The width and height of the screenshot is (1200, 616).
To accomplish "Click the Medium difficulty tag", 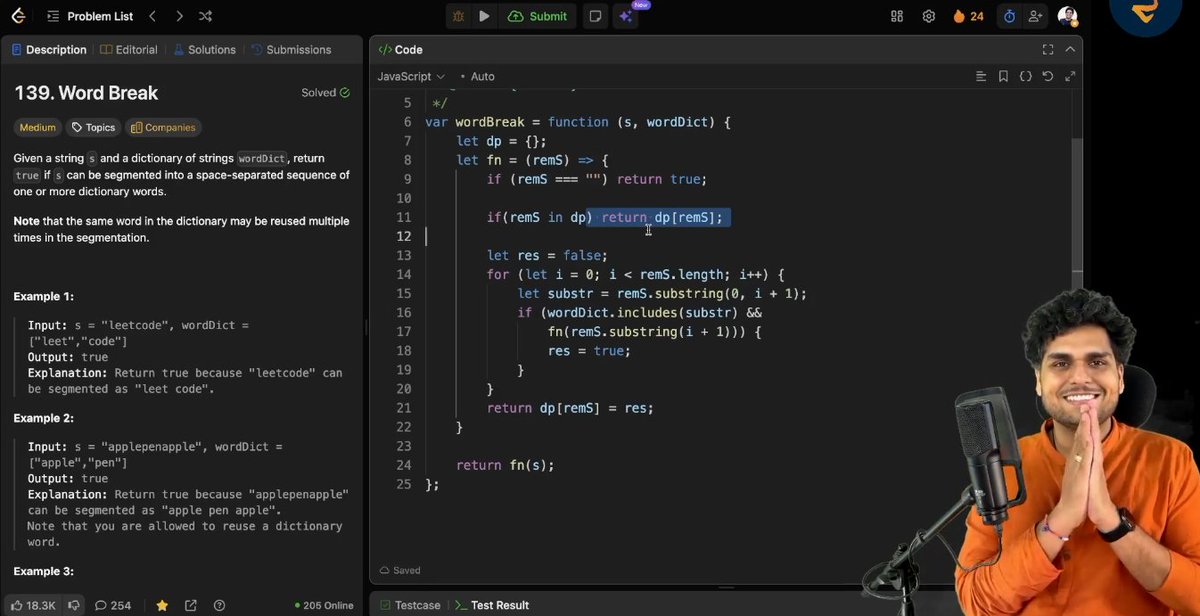I will click(37, 127).
